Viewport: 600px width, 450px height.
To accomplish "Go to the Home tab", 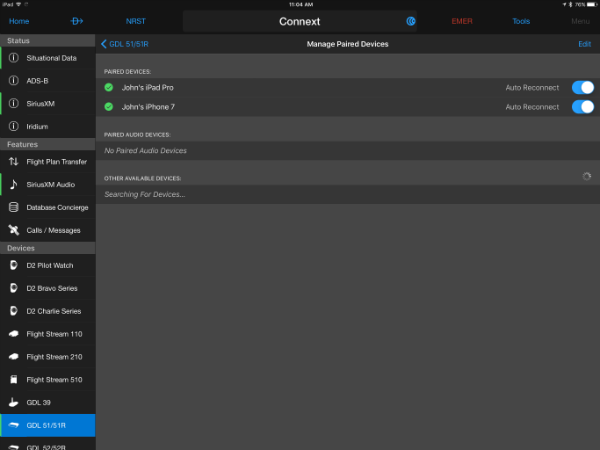I will (x=19, y=21).
